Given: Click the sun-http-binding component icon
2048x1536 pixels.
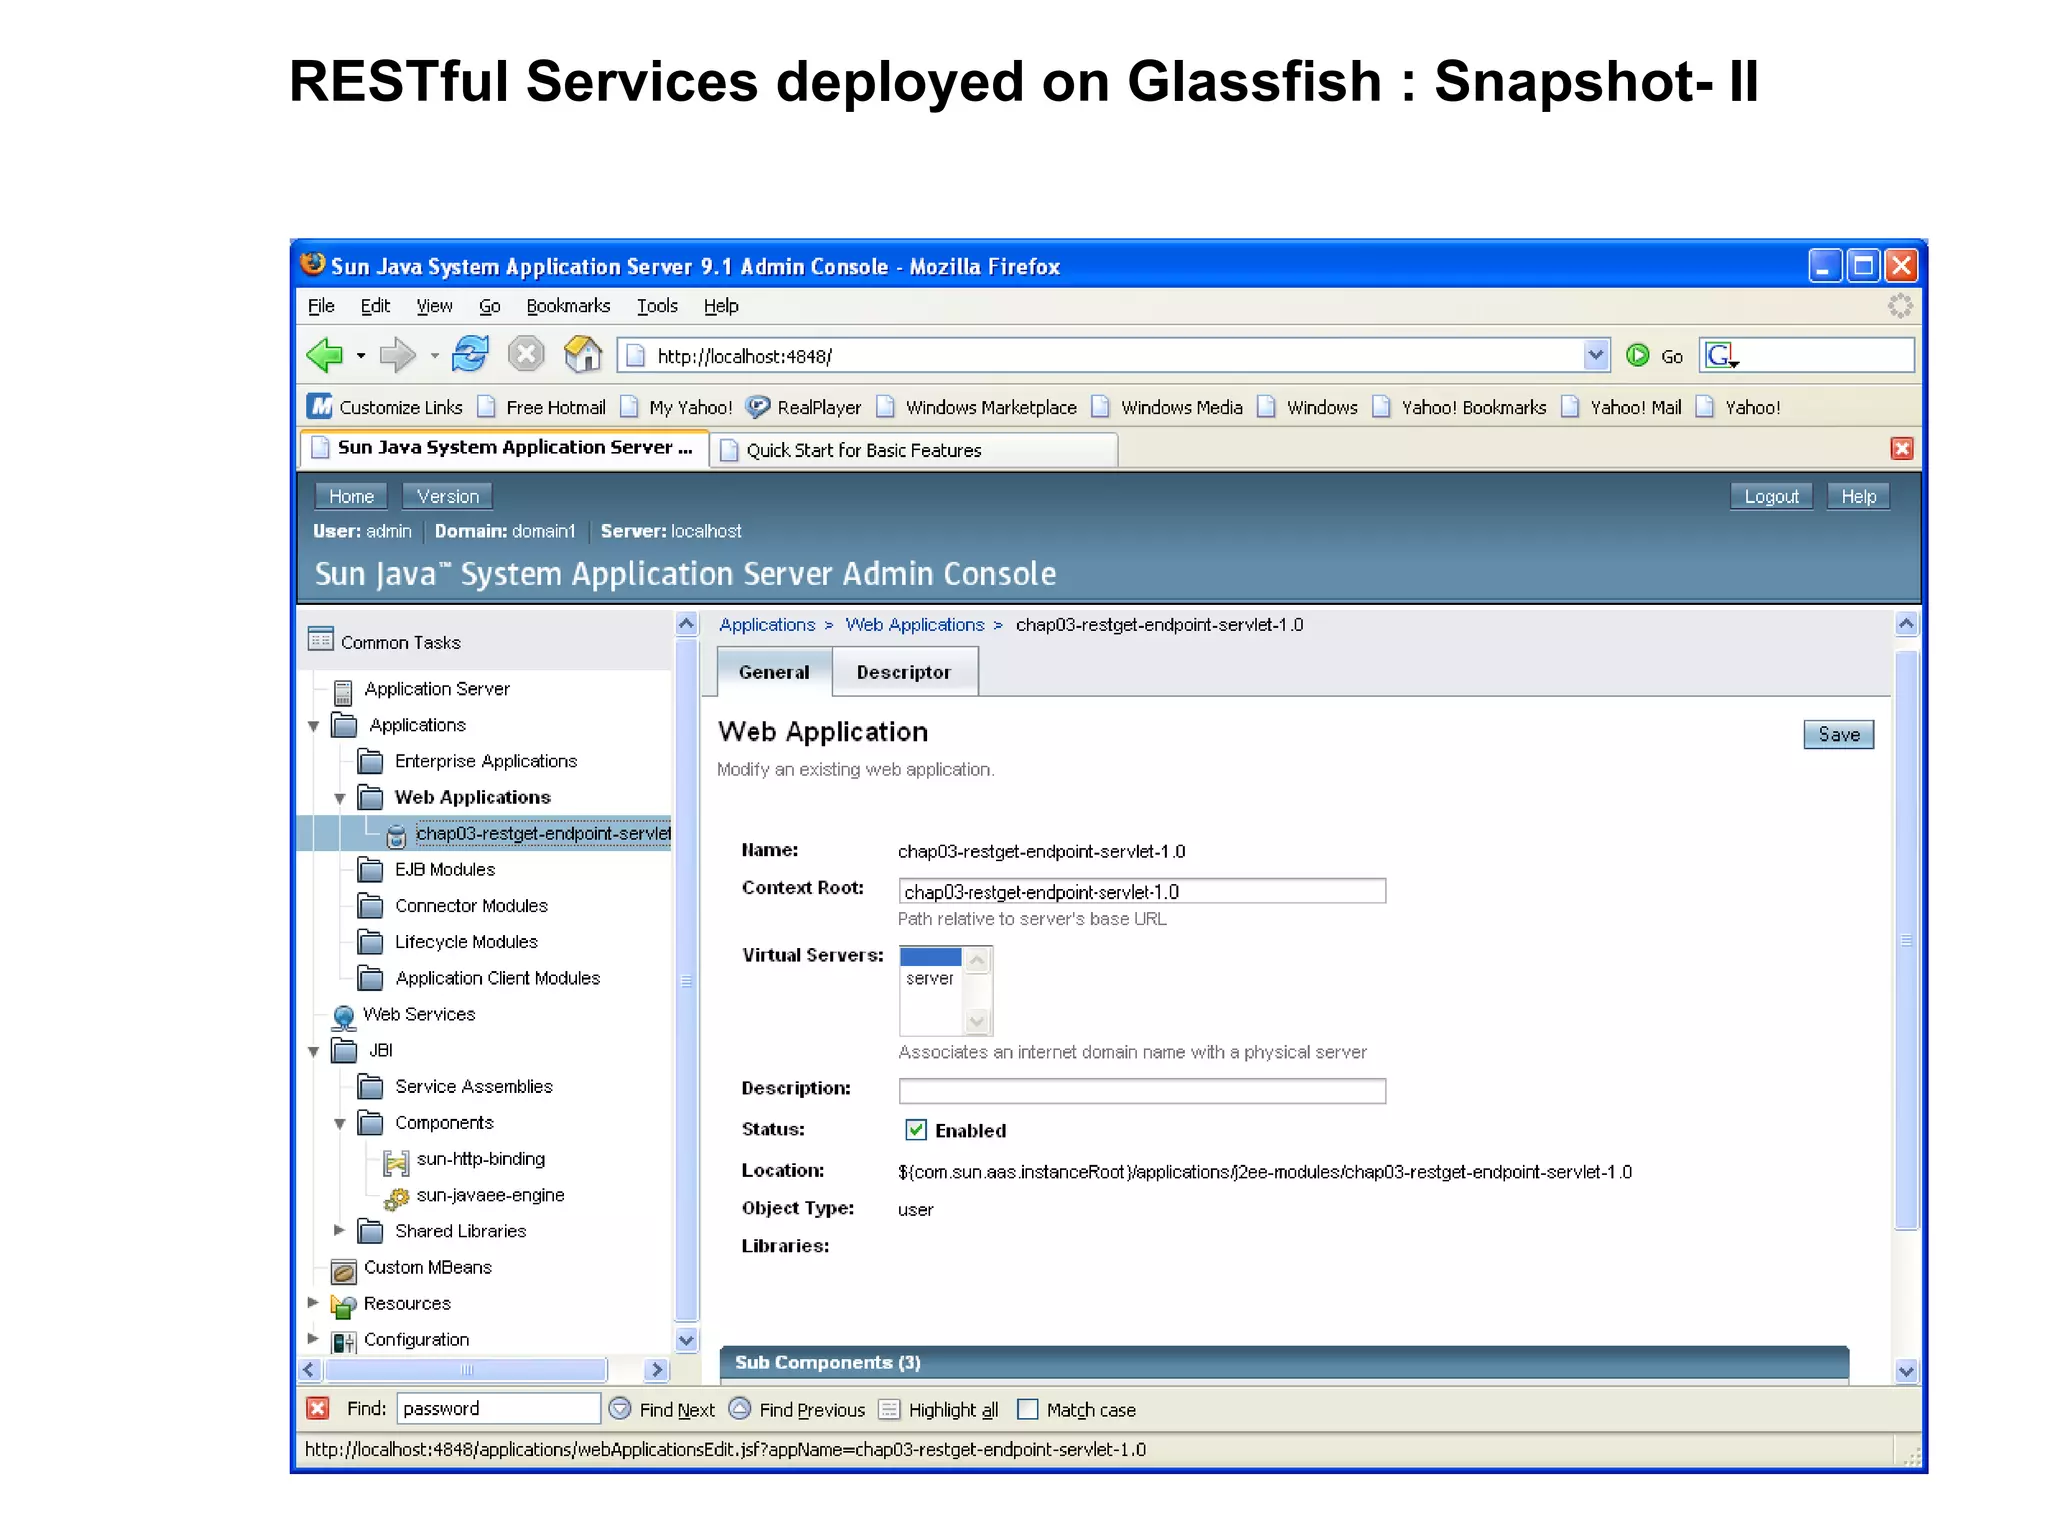Looking at the screenshot, I should (x=396, y=1162).
